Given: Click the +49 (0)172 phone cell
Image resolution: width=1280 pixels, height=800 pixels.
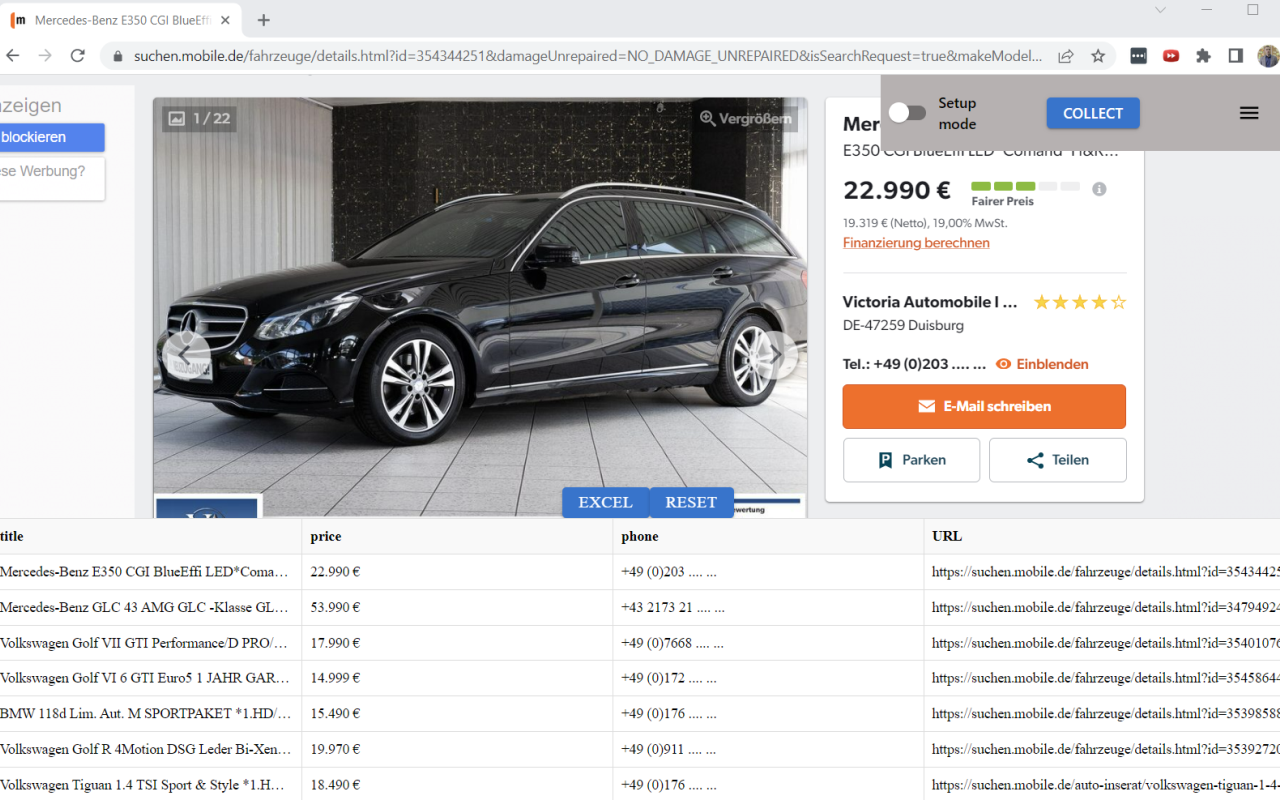Looking at the screenshot, I should (768, 678).
